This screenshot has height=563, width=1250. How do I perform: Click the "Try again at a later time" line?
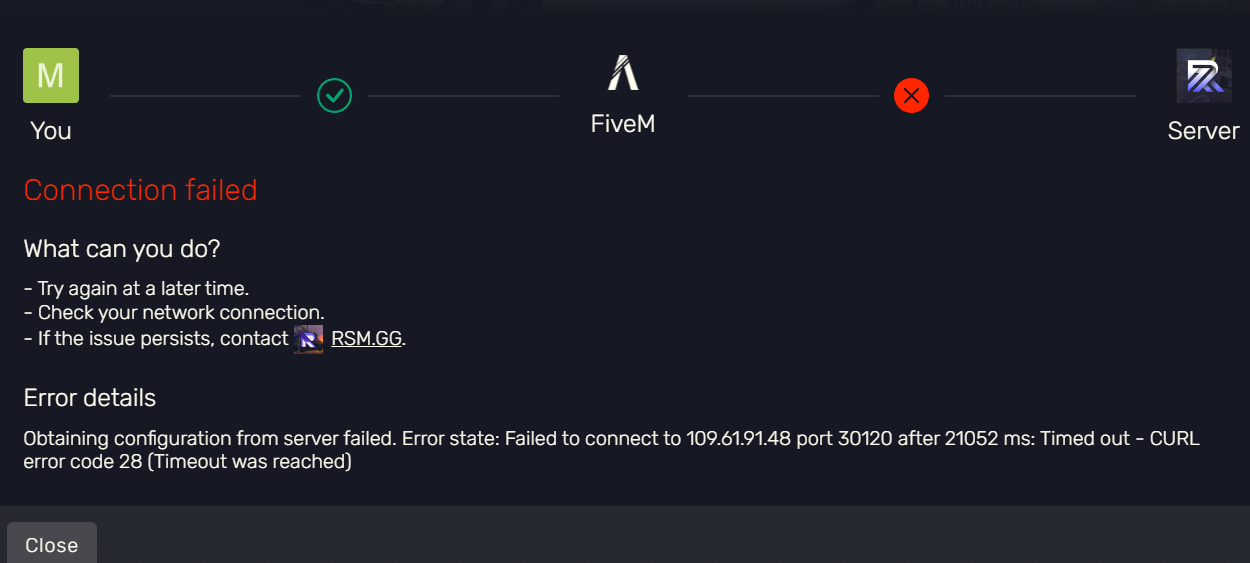(x=136, y=289)
